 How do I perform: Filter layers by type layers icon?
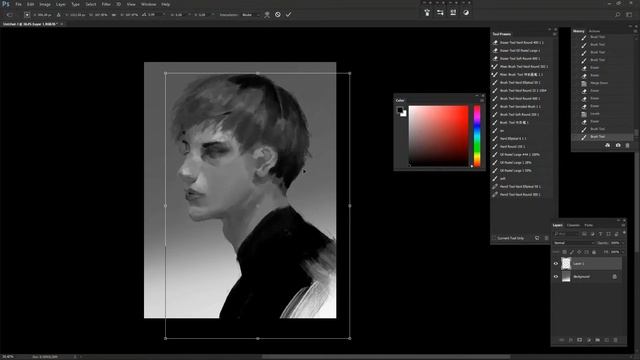(x=600, y=234)
